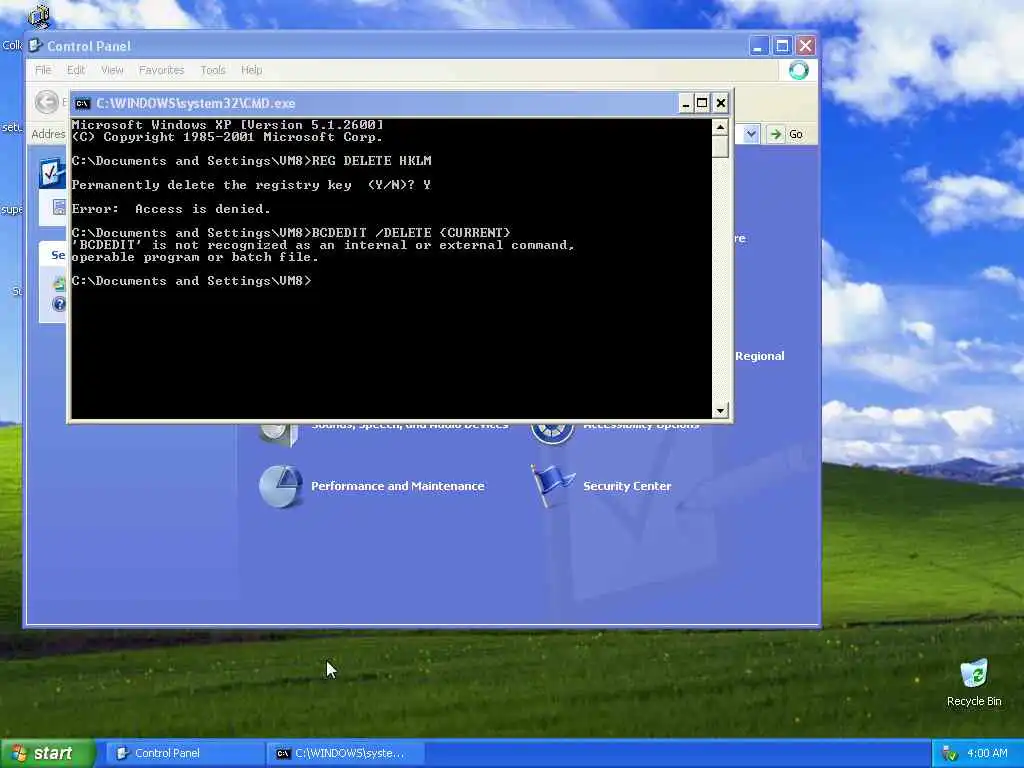Image resolution: width=1024 pixels, height=768 pixels.
Task: Click the help question mark icon in side pane
Action: click(59, 304)
